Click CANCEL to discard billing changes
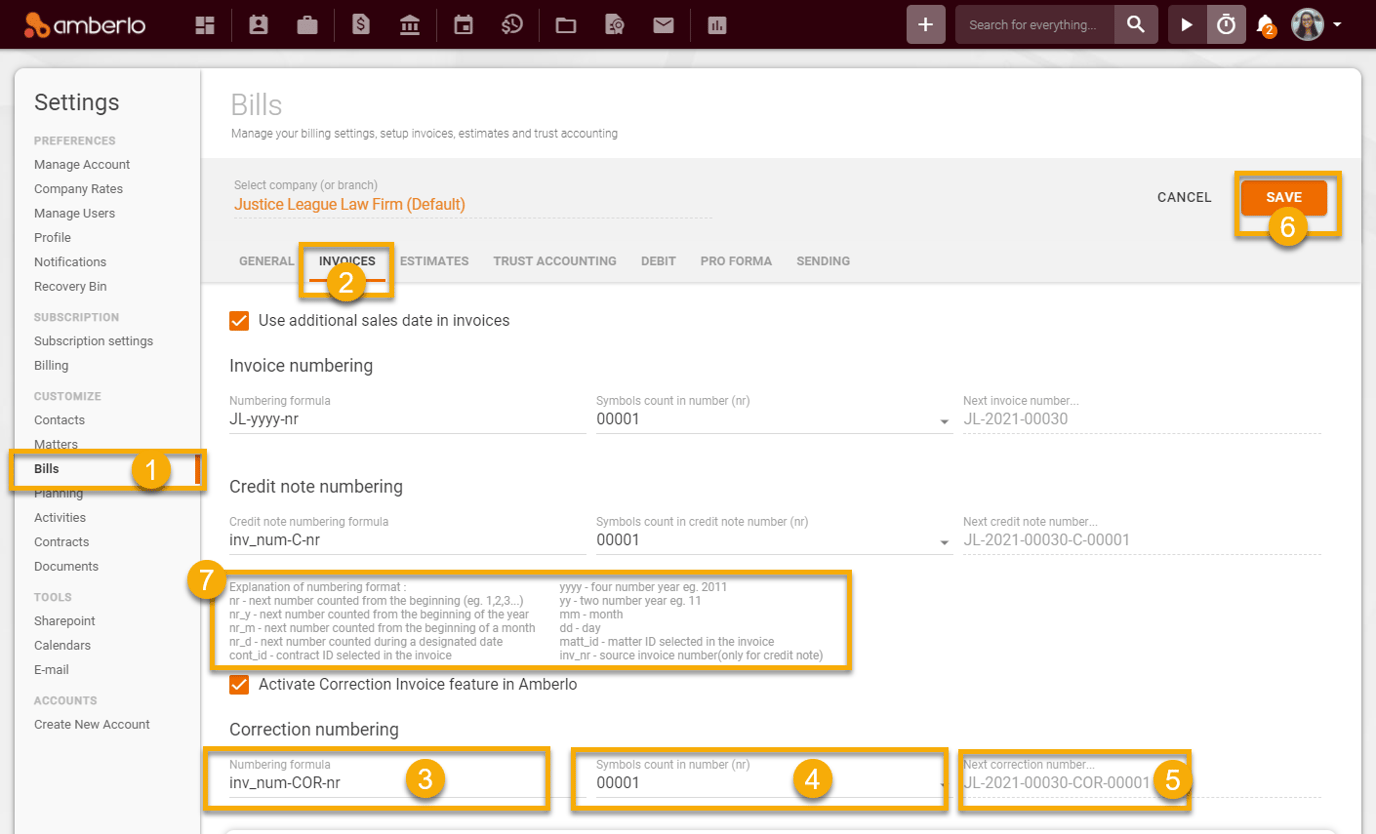 coord(1184,197)
